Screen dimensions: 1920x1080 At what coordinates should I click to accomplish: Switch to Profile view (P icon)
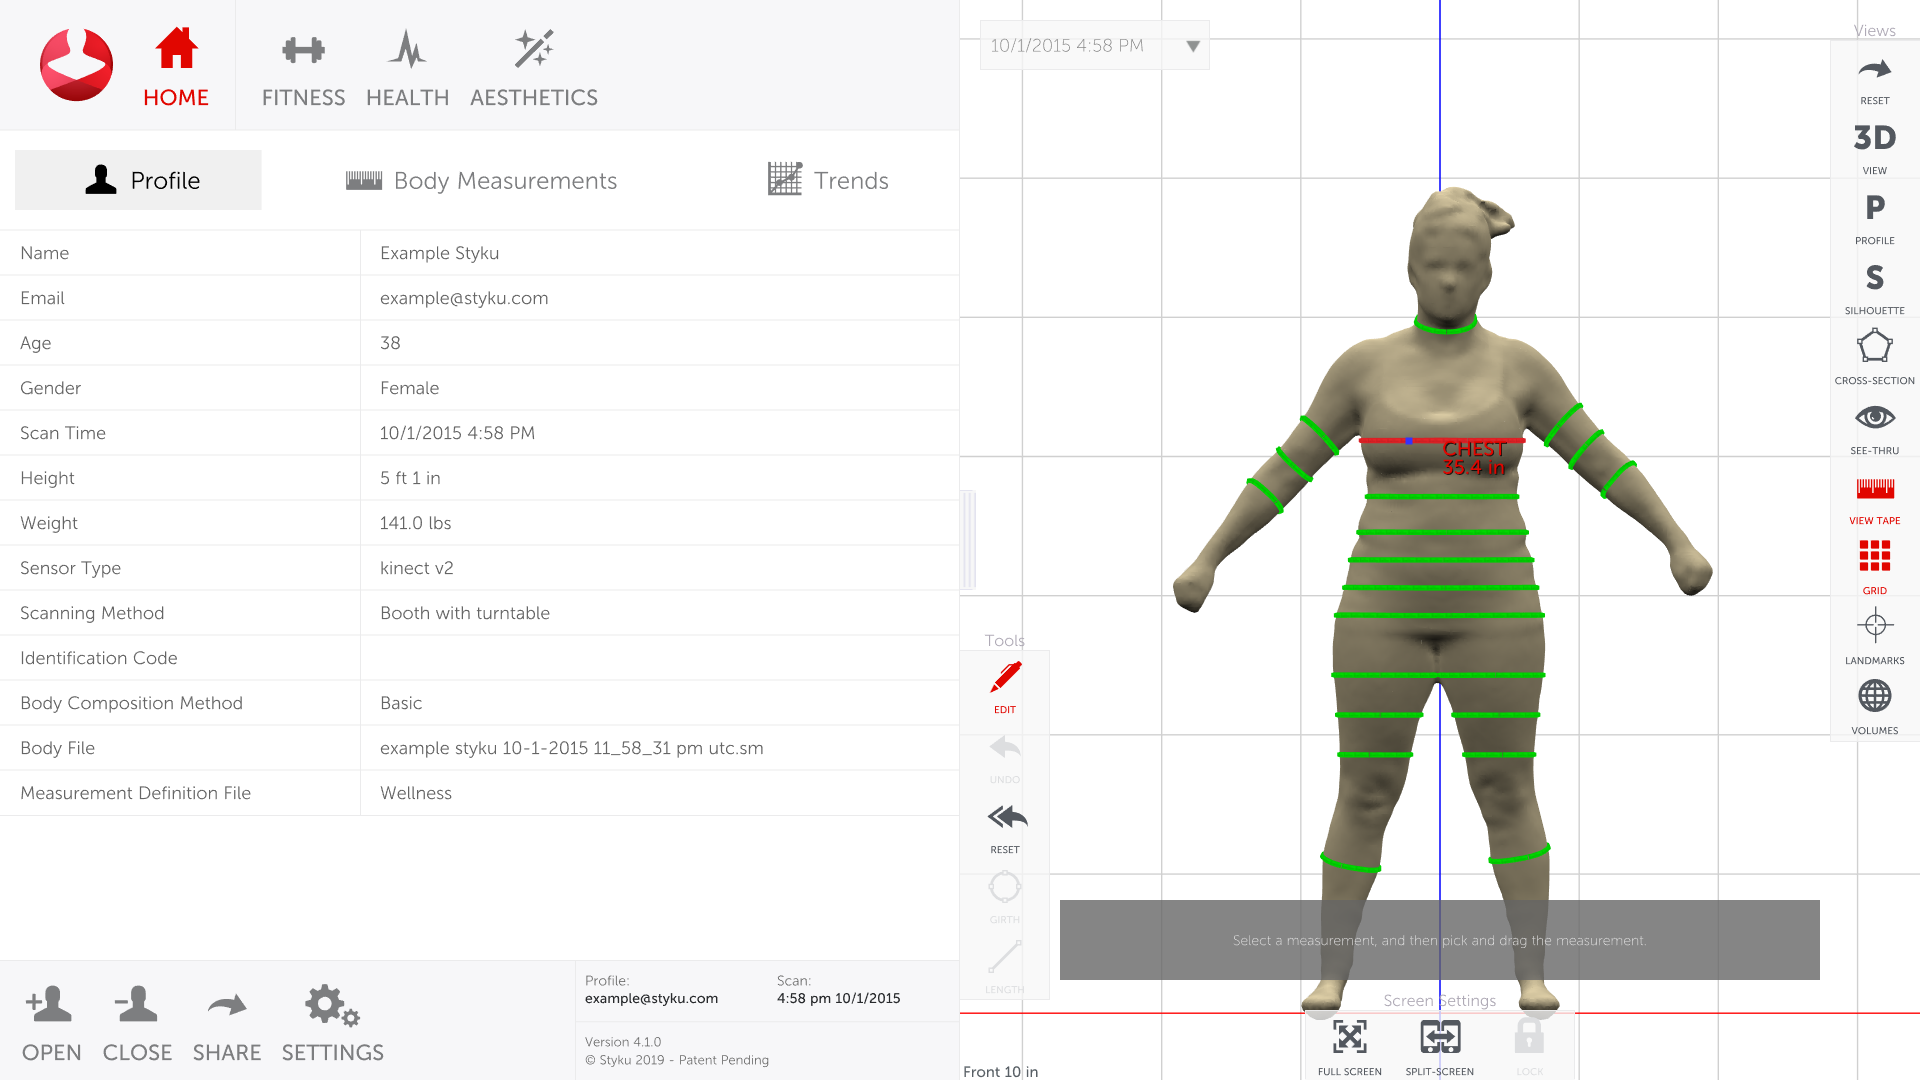[x=1874, y=208]
